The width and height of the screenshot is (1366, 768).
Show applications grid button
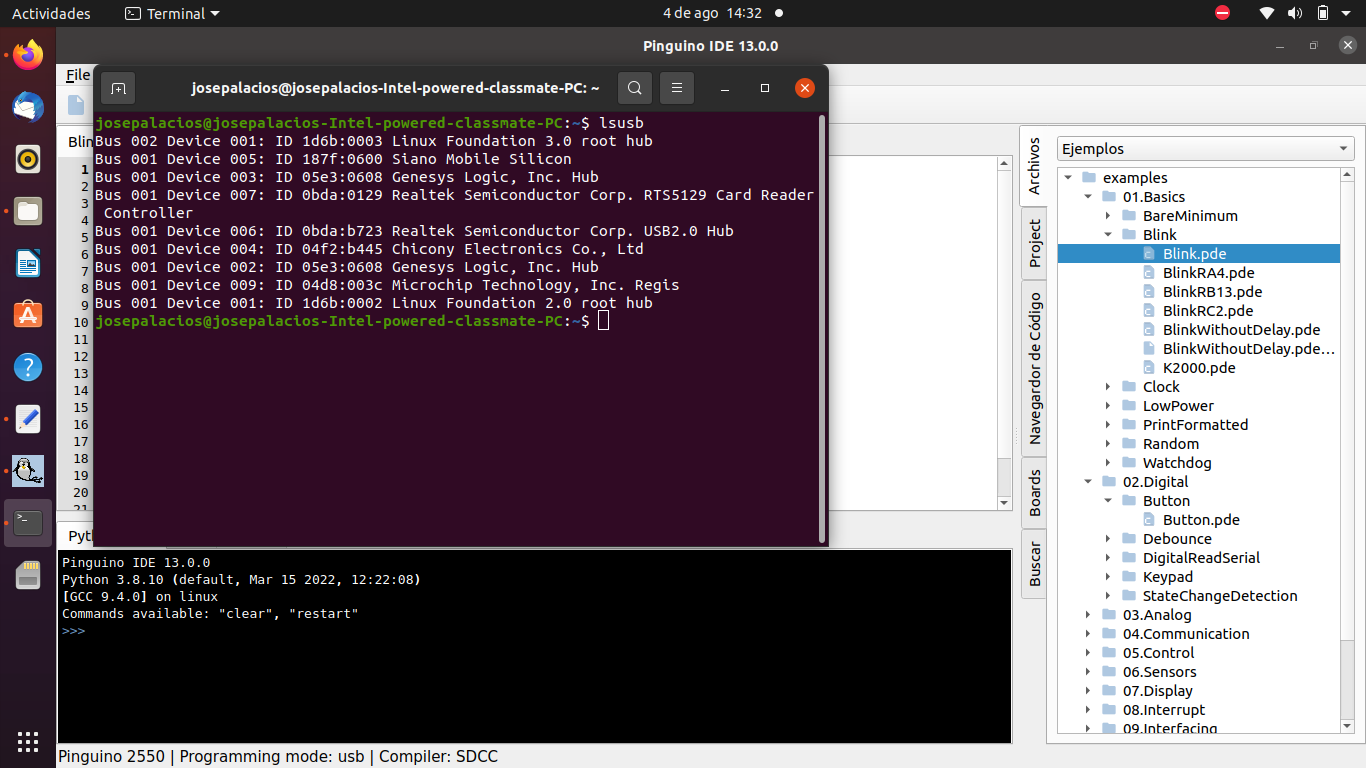coord(28,741)
